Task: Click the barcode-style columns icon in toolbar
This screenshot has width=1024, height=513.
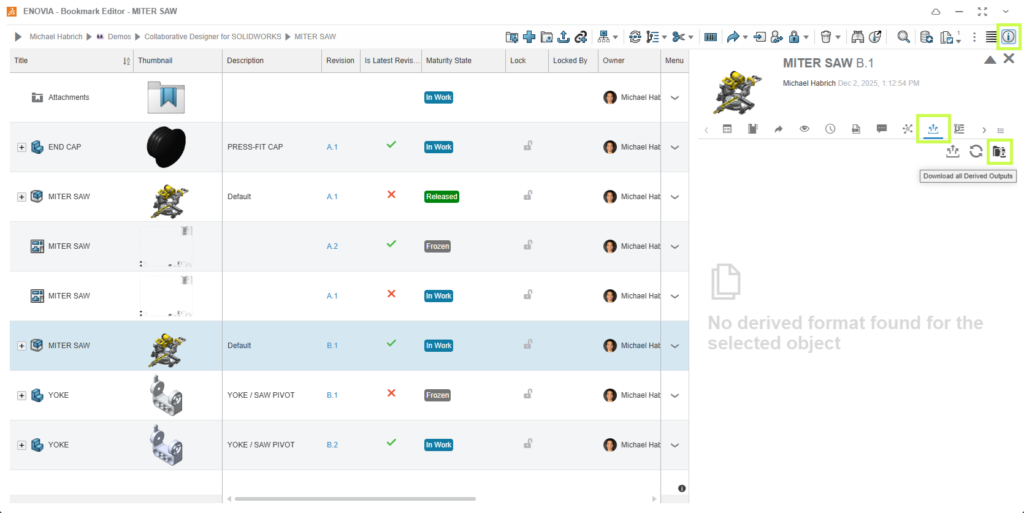Action: click(x=711, y=37)
